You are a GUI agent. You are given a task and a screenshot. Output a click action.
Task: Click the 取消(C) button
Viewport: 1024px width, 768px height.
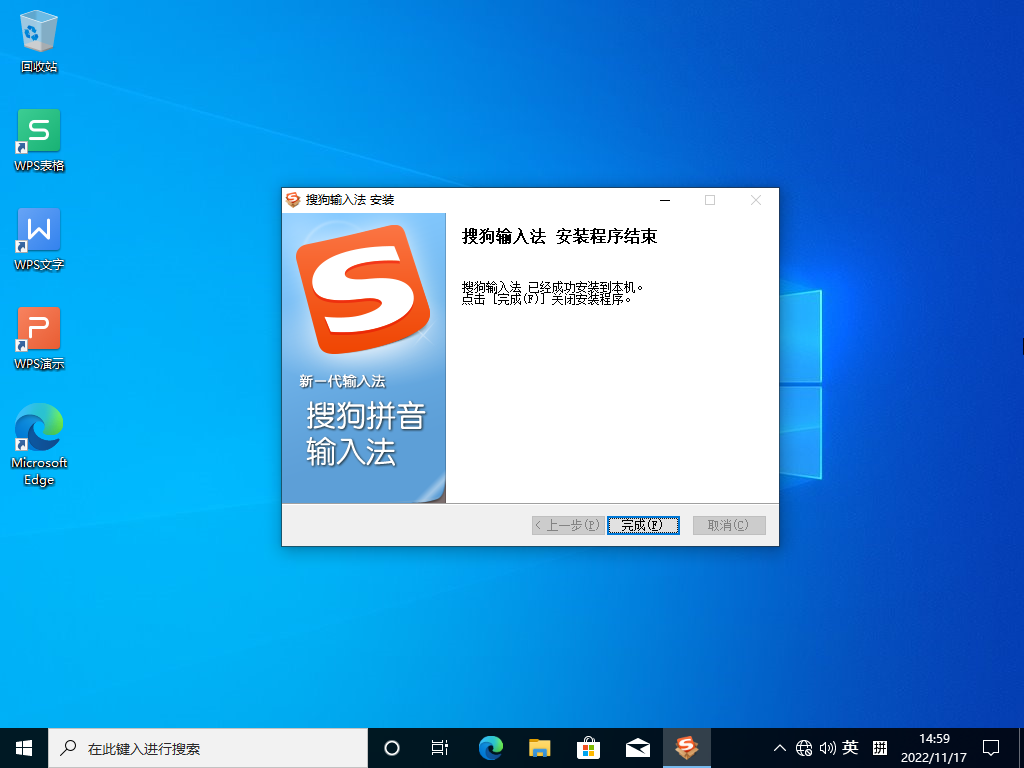click(729, 525)
